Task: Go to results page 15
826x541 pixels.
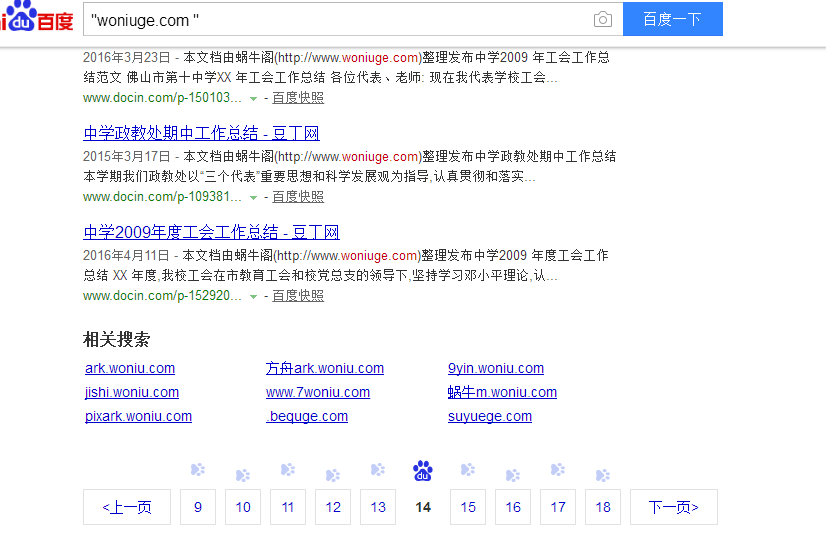Action: 468,507
